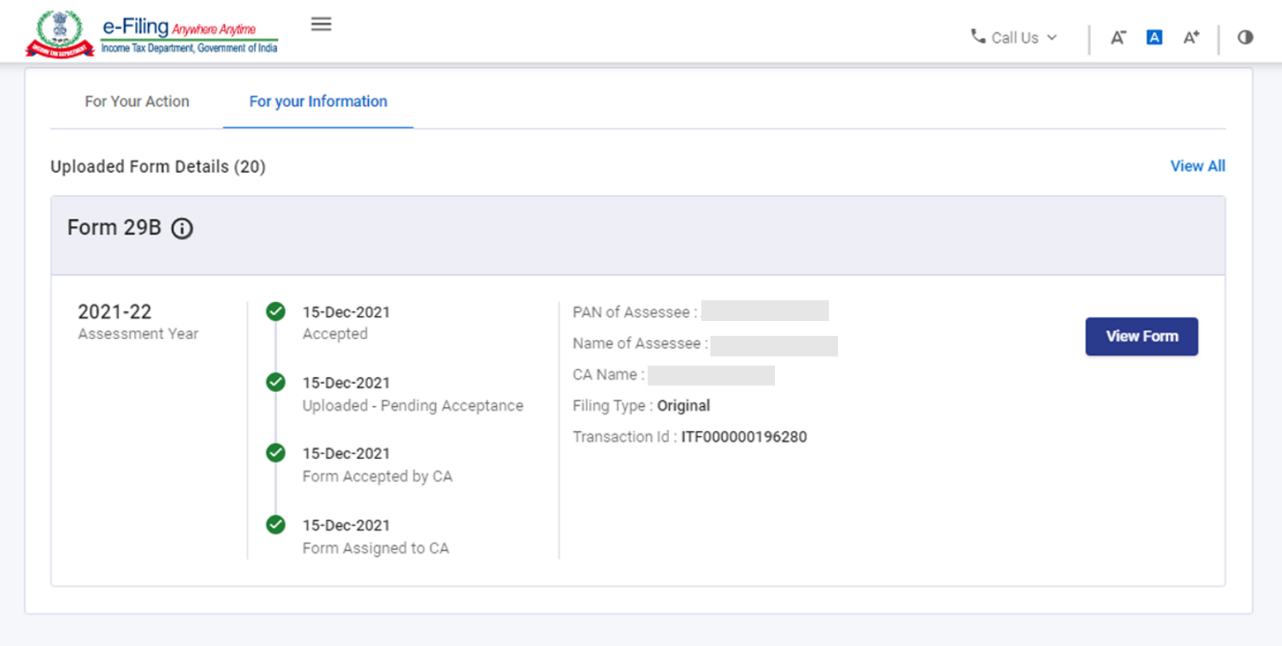
Task: Click the Transaction Id ITF000000196280
Action: pos(743,437)
